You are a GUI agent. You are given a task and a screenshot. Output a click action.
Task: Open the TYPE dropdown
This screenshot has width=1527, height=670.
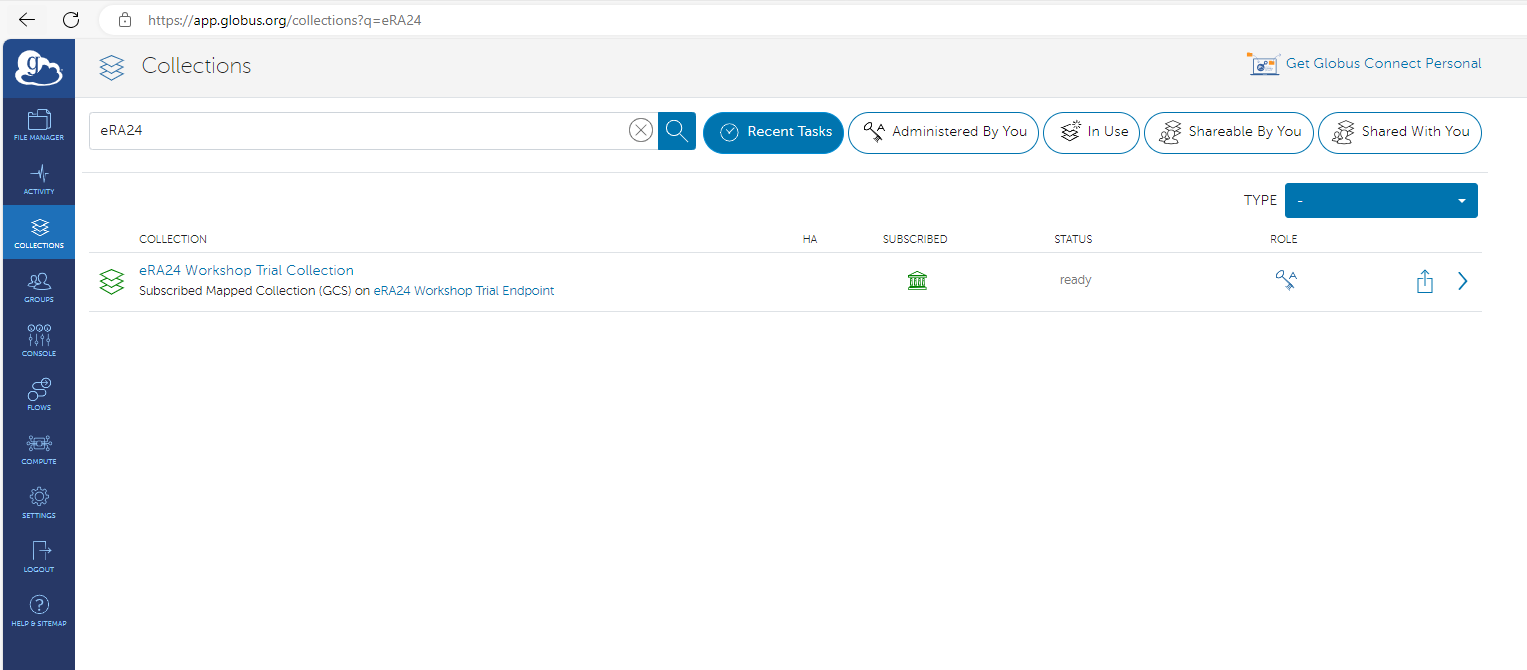point(1381,200)
